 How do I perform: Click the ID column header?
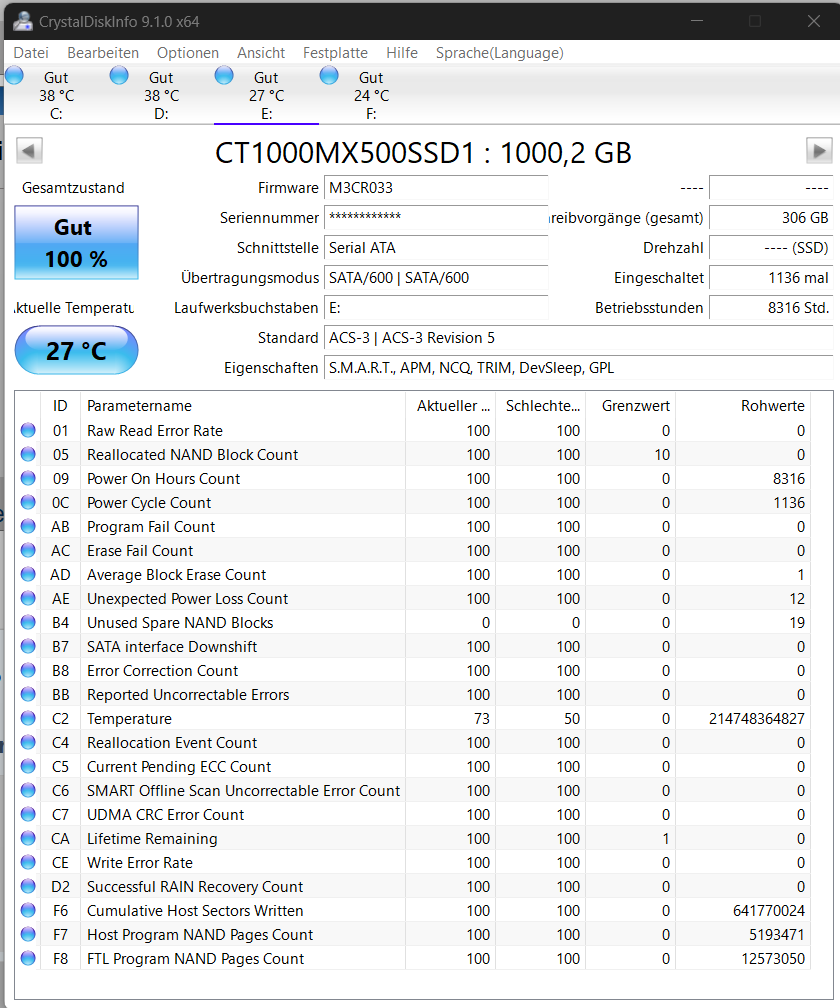pyautogui.click(x=60, y=406)
